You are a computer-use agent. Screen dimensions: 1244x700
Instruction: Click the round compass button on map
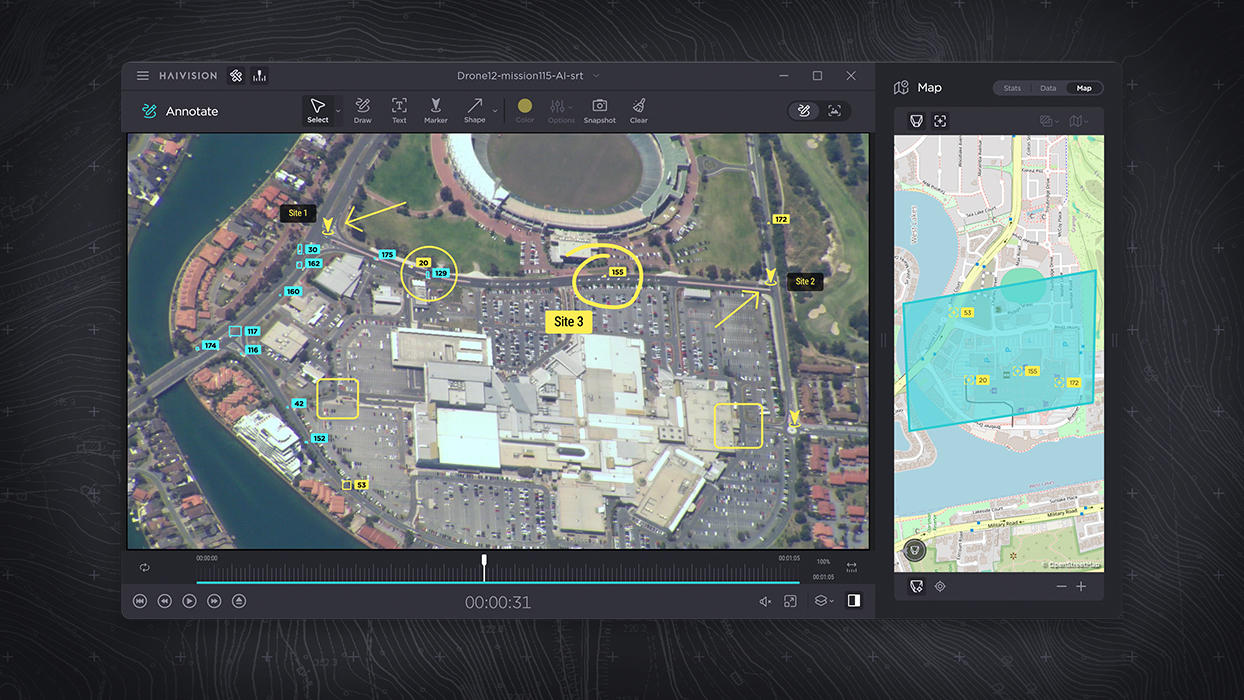tap(914, 550)
